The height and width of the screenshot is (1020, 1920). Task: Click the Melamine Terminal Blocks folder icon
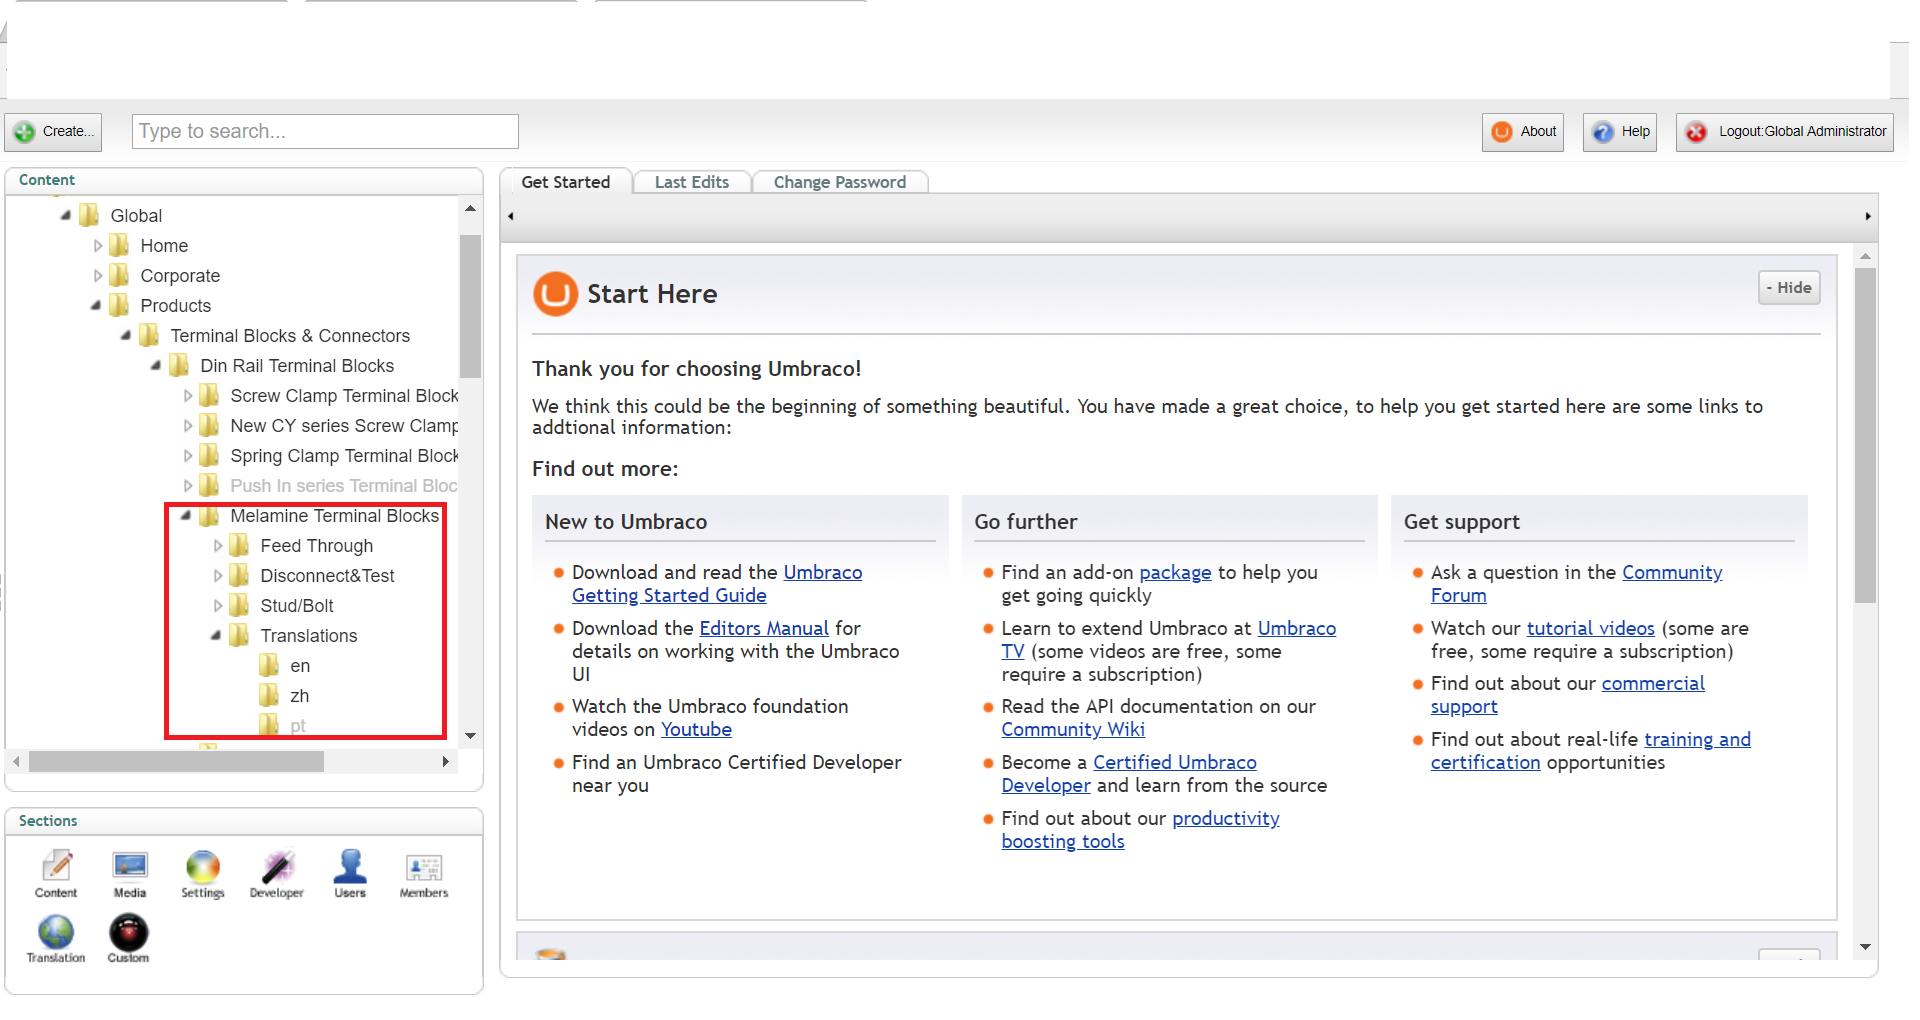(210, 515)
